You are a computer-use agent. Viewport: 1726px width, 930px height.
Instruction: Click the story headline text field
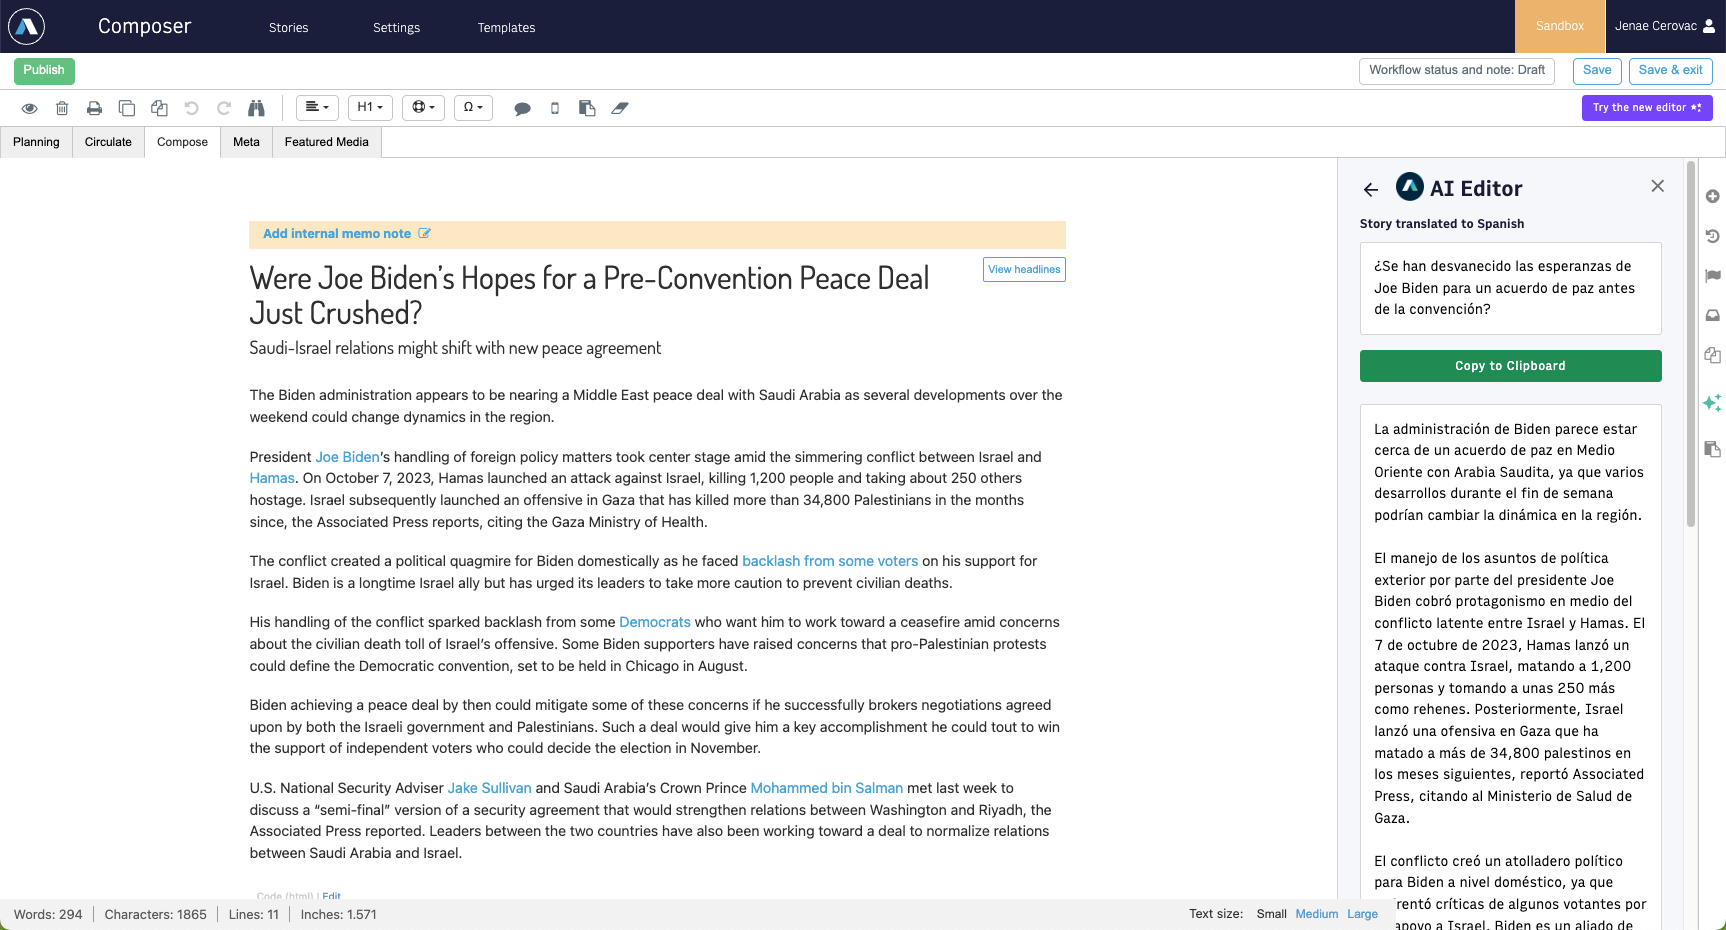click(x=590, y=295)
